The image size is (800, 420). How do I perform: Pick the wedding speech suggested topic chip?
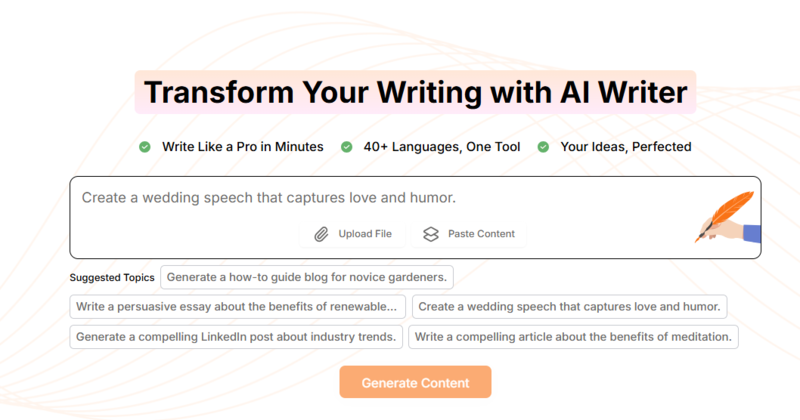[570, 306]
